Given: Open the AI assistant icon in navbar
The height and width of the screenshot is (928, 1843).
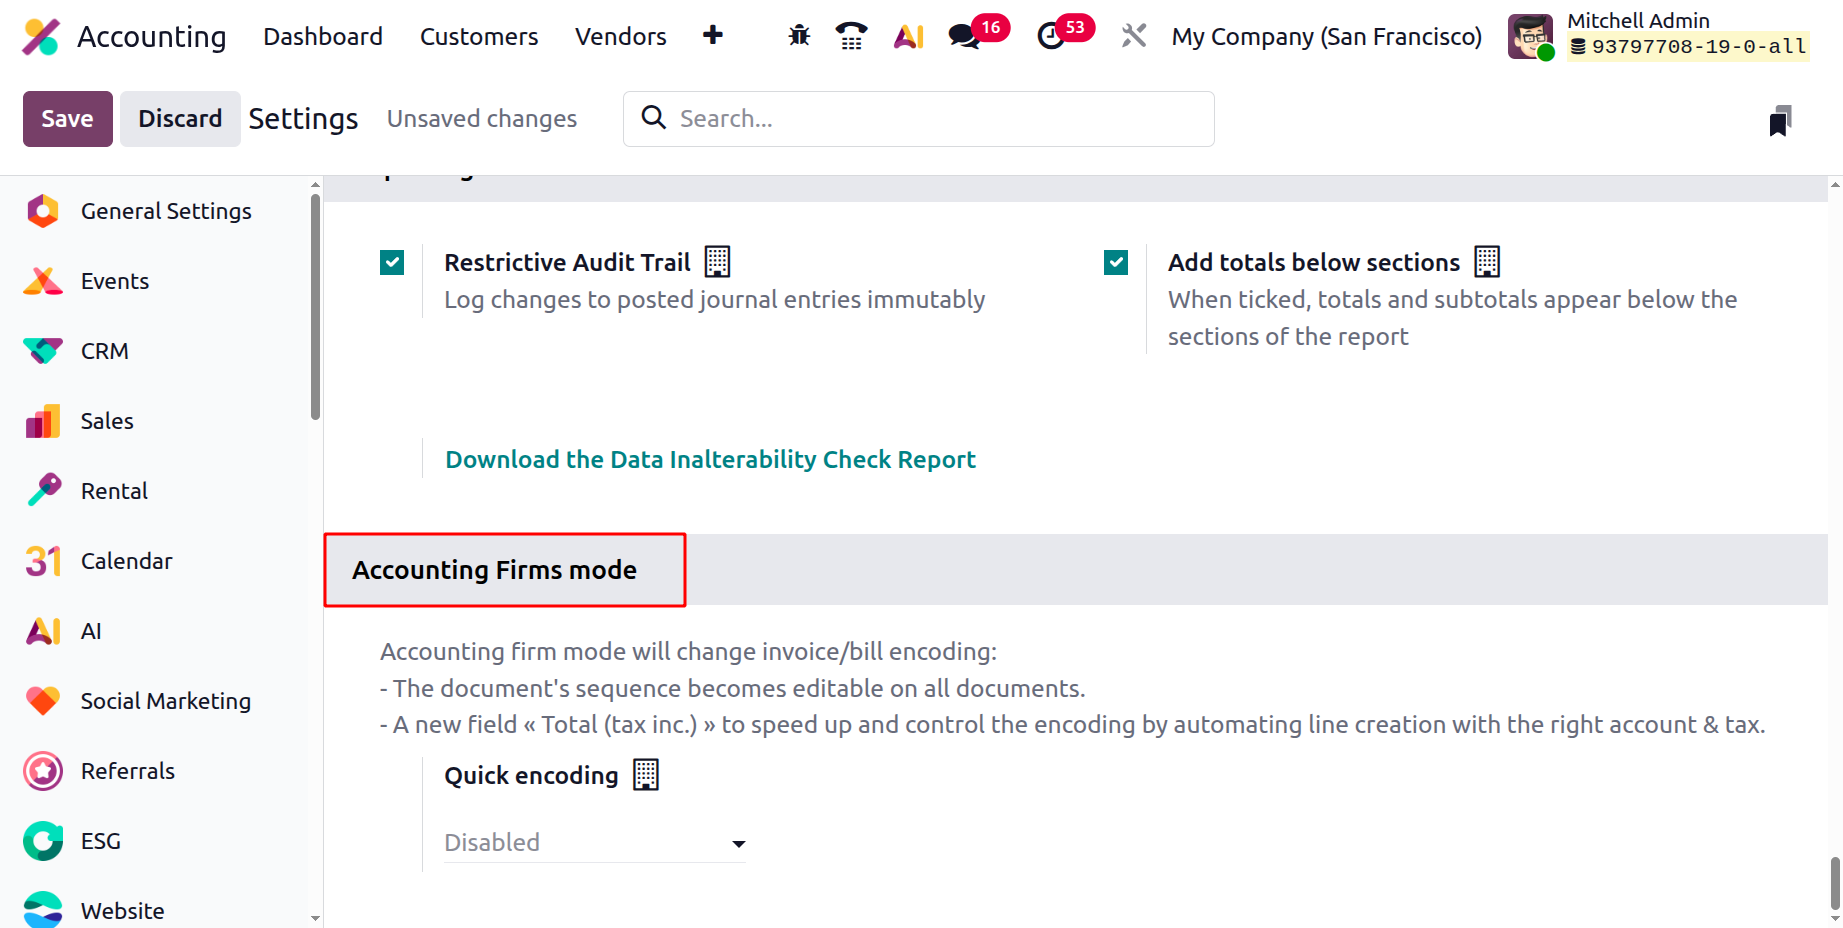Looking at the screenshot, I should click(x=908, y=36).
